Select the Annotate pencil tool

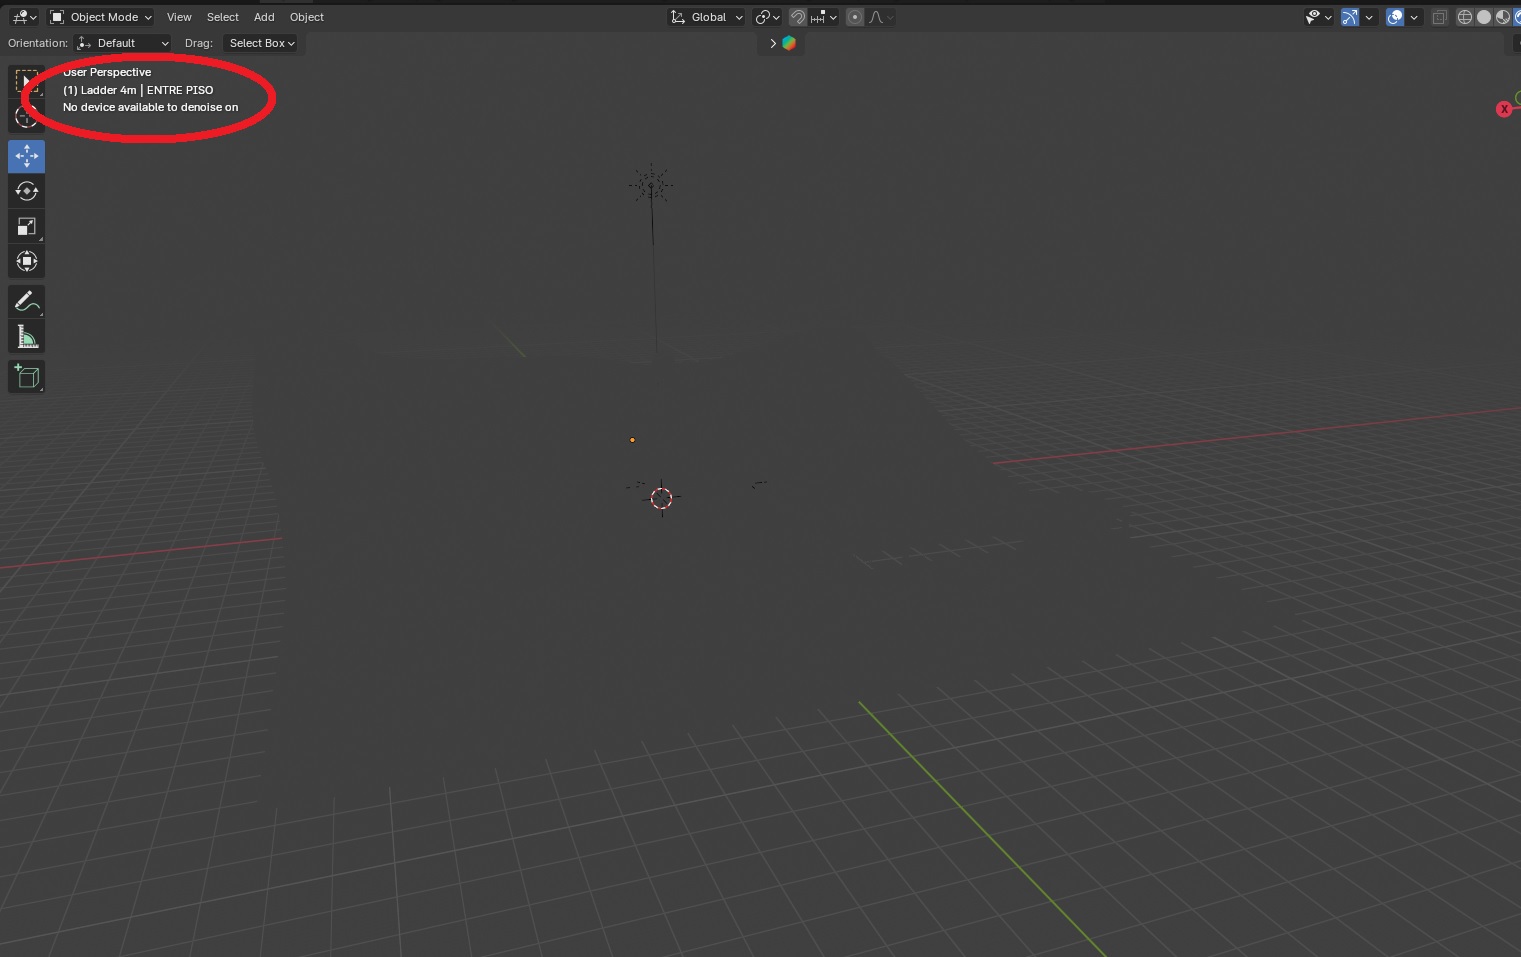coord(27,301)
